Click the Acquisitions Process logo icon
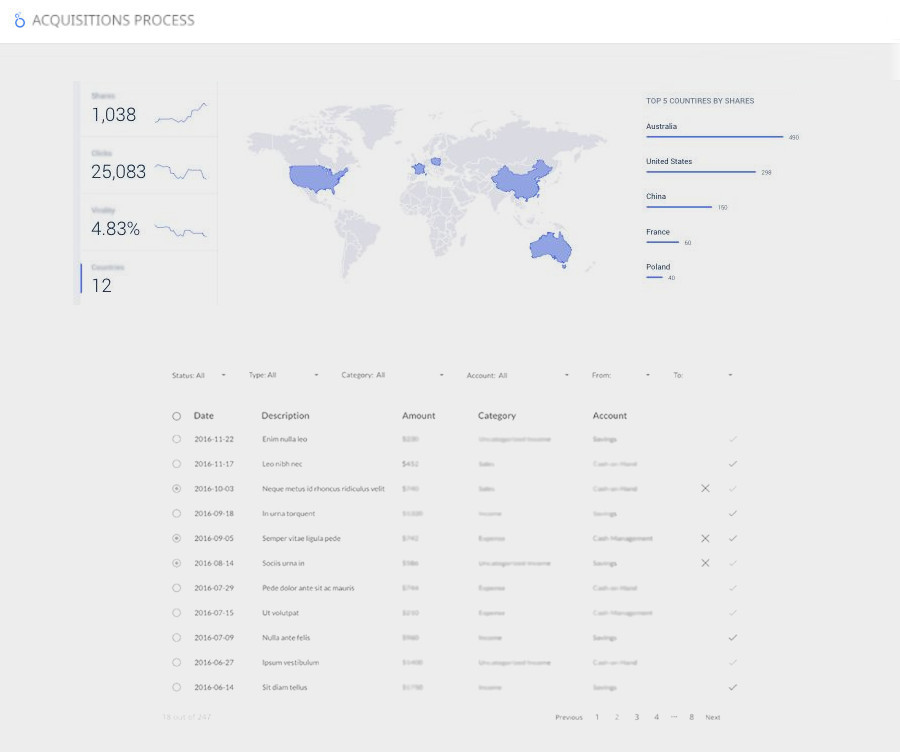Image resolution: width=900 pixels, height=752 pixels. click(19, 20)
